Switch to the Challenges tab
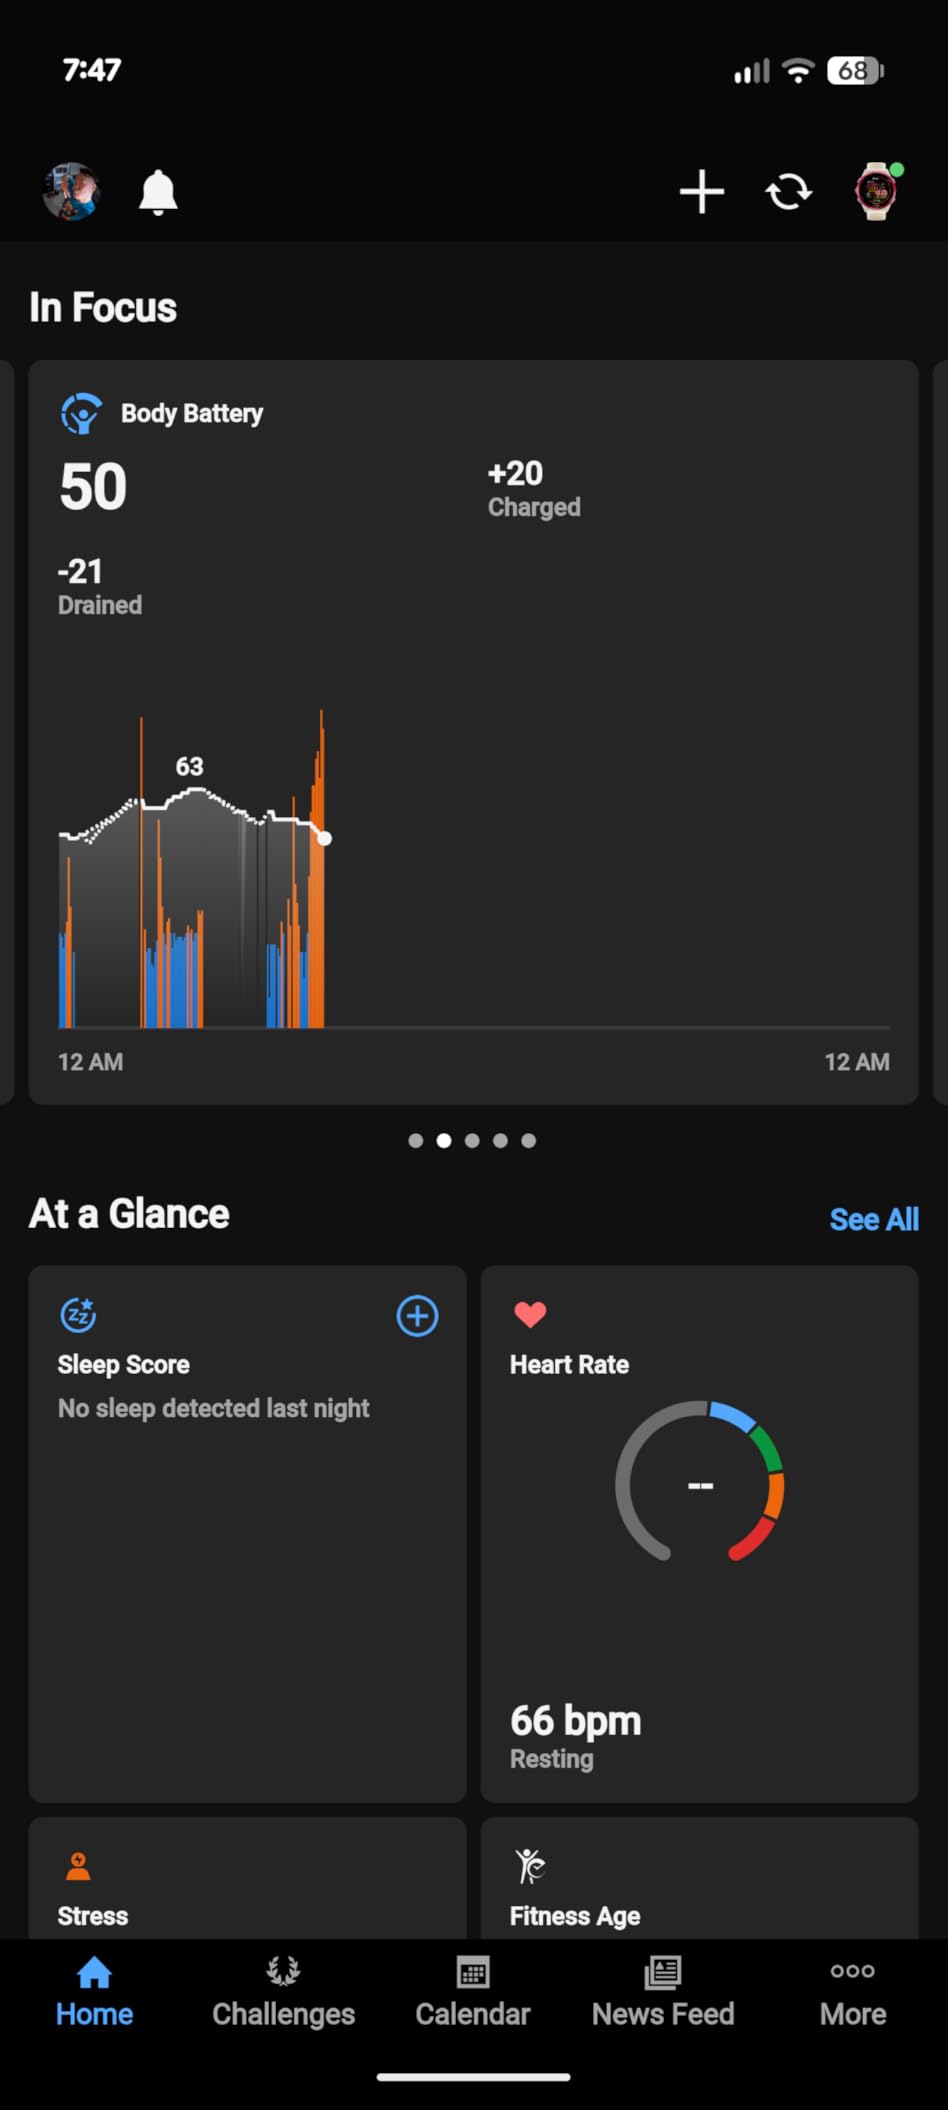Image resolution: width=948 pixels, height=2110 pixels. [283, 1992]
